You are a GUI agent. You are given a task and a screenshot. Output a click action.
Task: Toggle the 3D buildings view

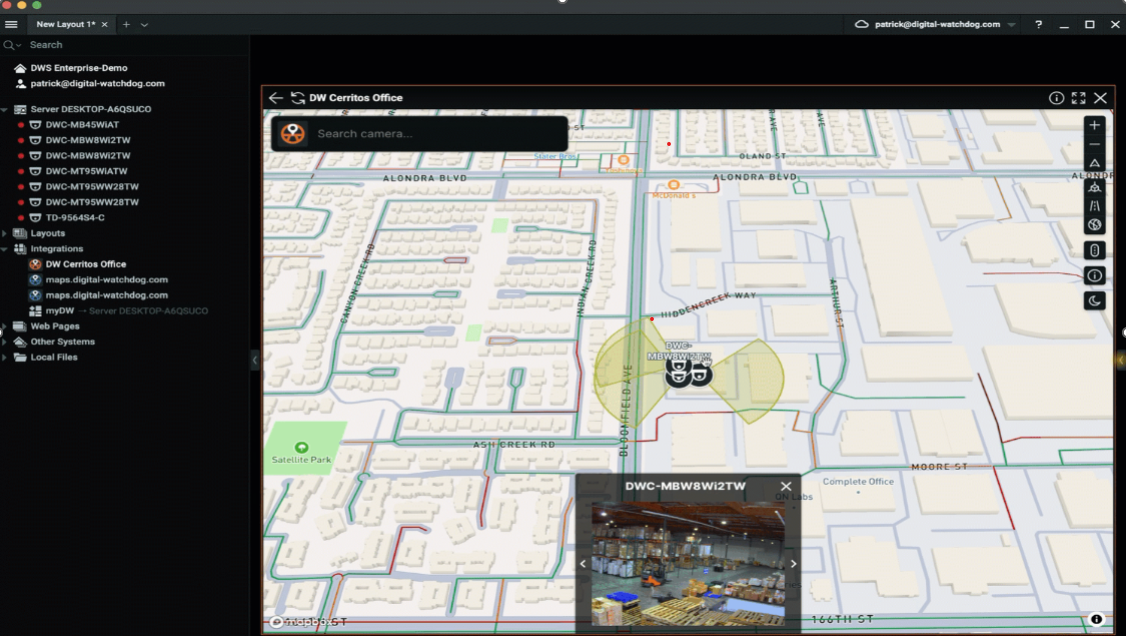pyautogui.click(x=1094, y=187)
